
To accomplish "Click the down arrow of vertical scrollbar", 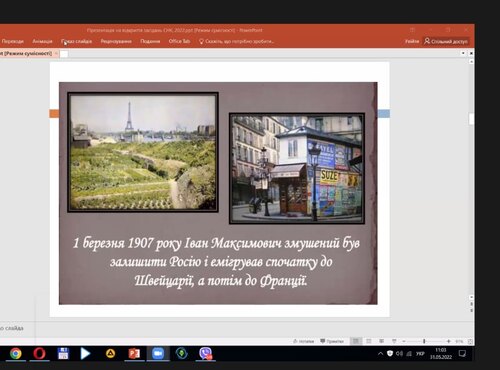I will [x=471, y=297].
